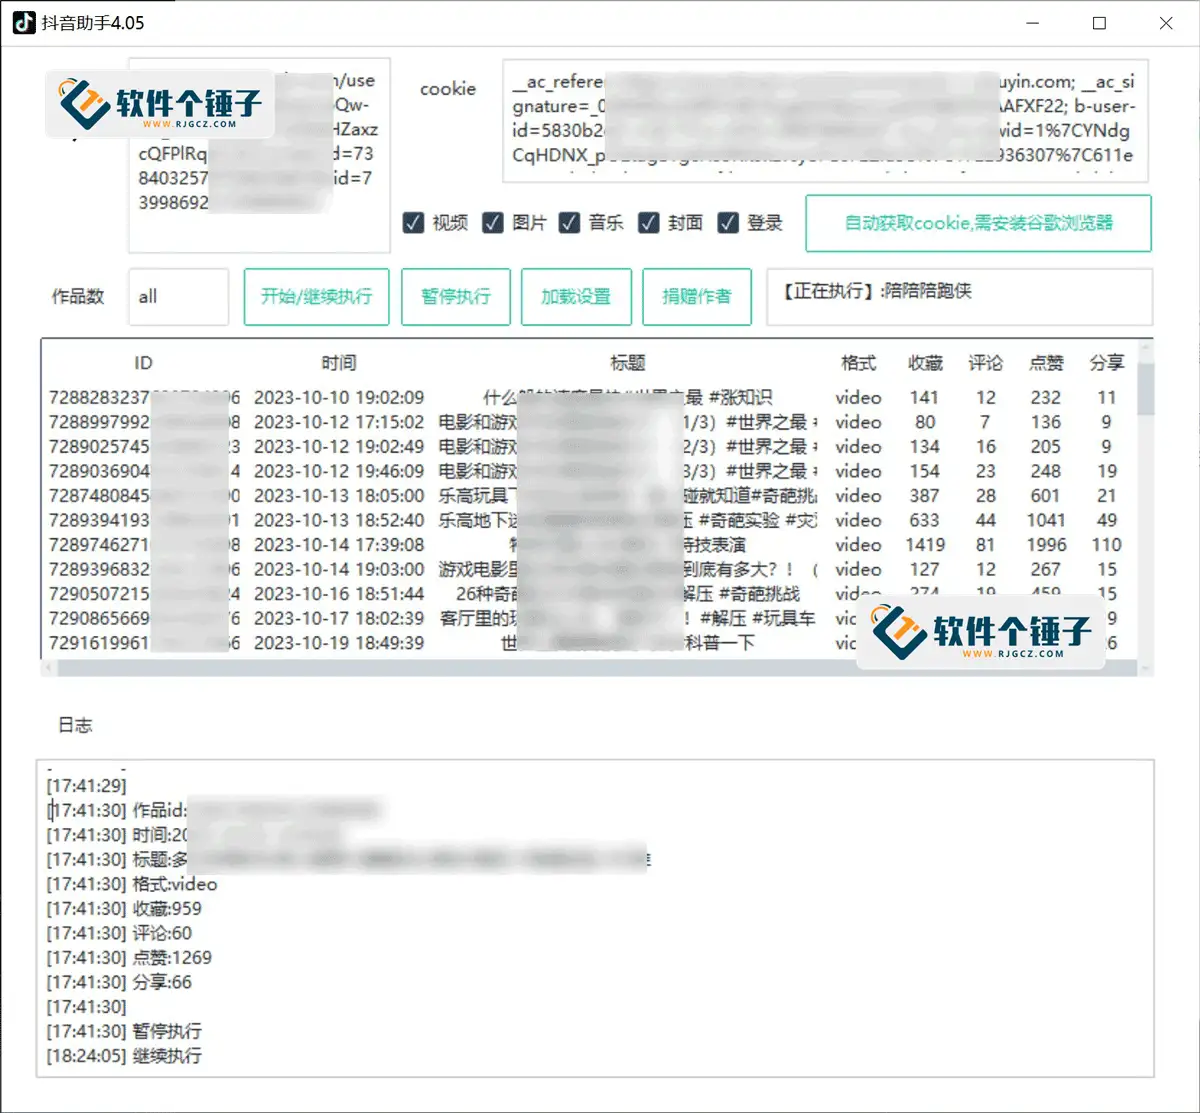Click the 收藏 column header
The height and width of the screenshot is (1113, 1200).
coord(925,363)
